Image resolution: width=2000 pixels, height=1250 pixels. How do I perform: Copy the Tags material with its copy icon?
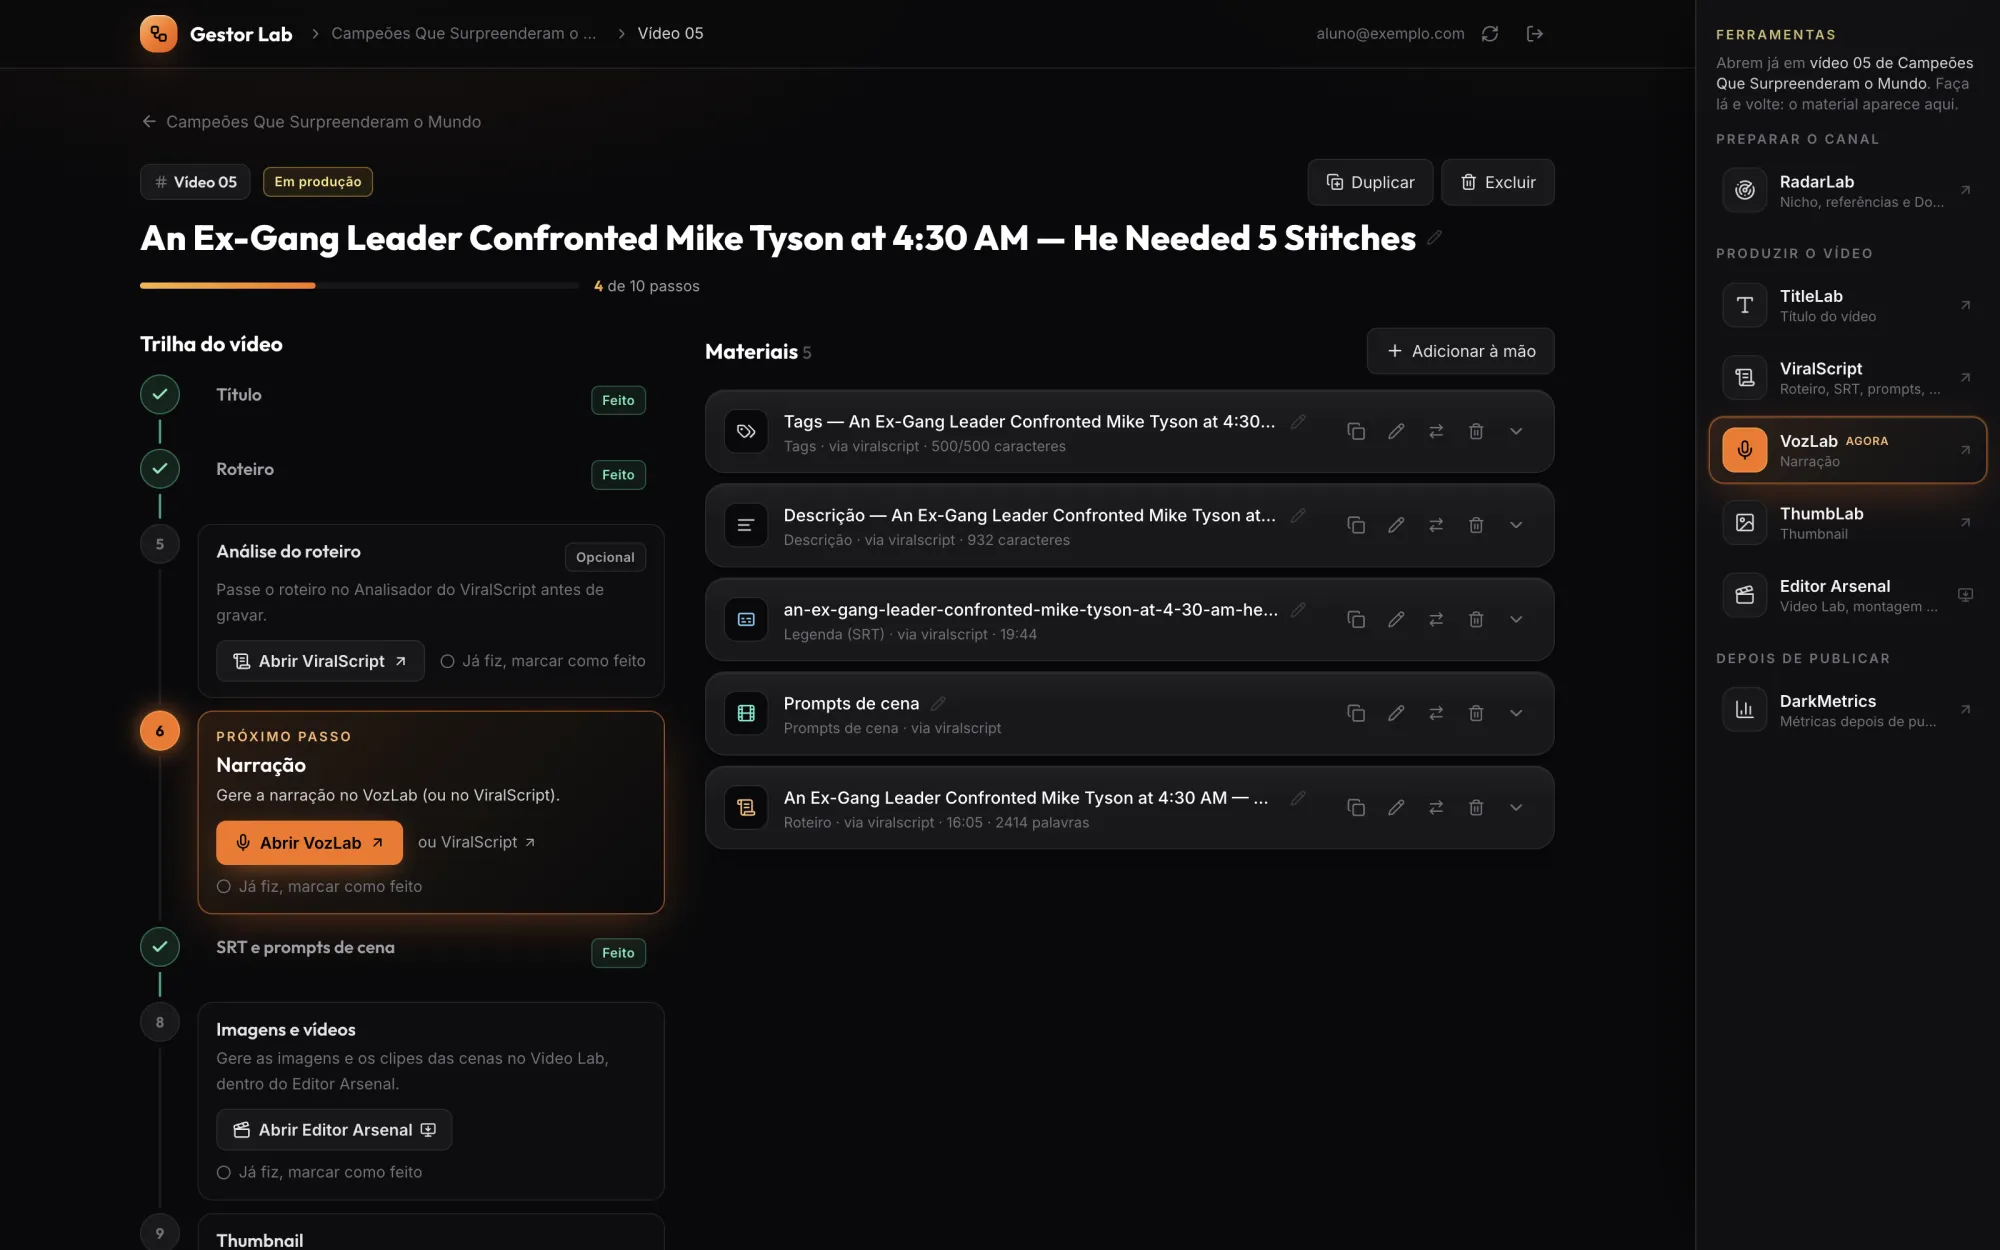click(x=1356, y=431)
